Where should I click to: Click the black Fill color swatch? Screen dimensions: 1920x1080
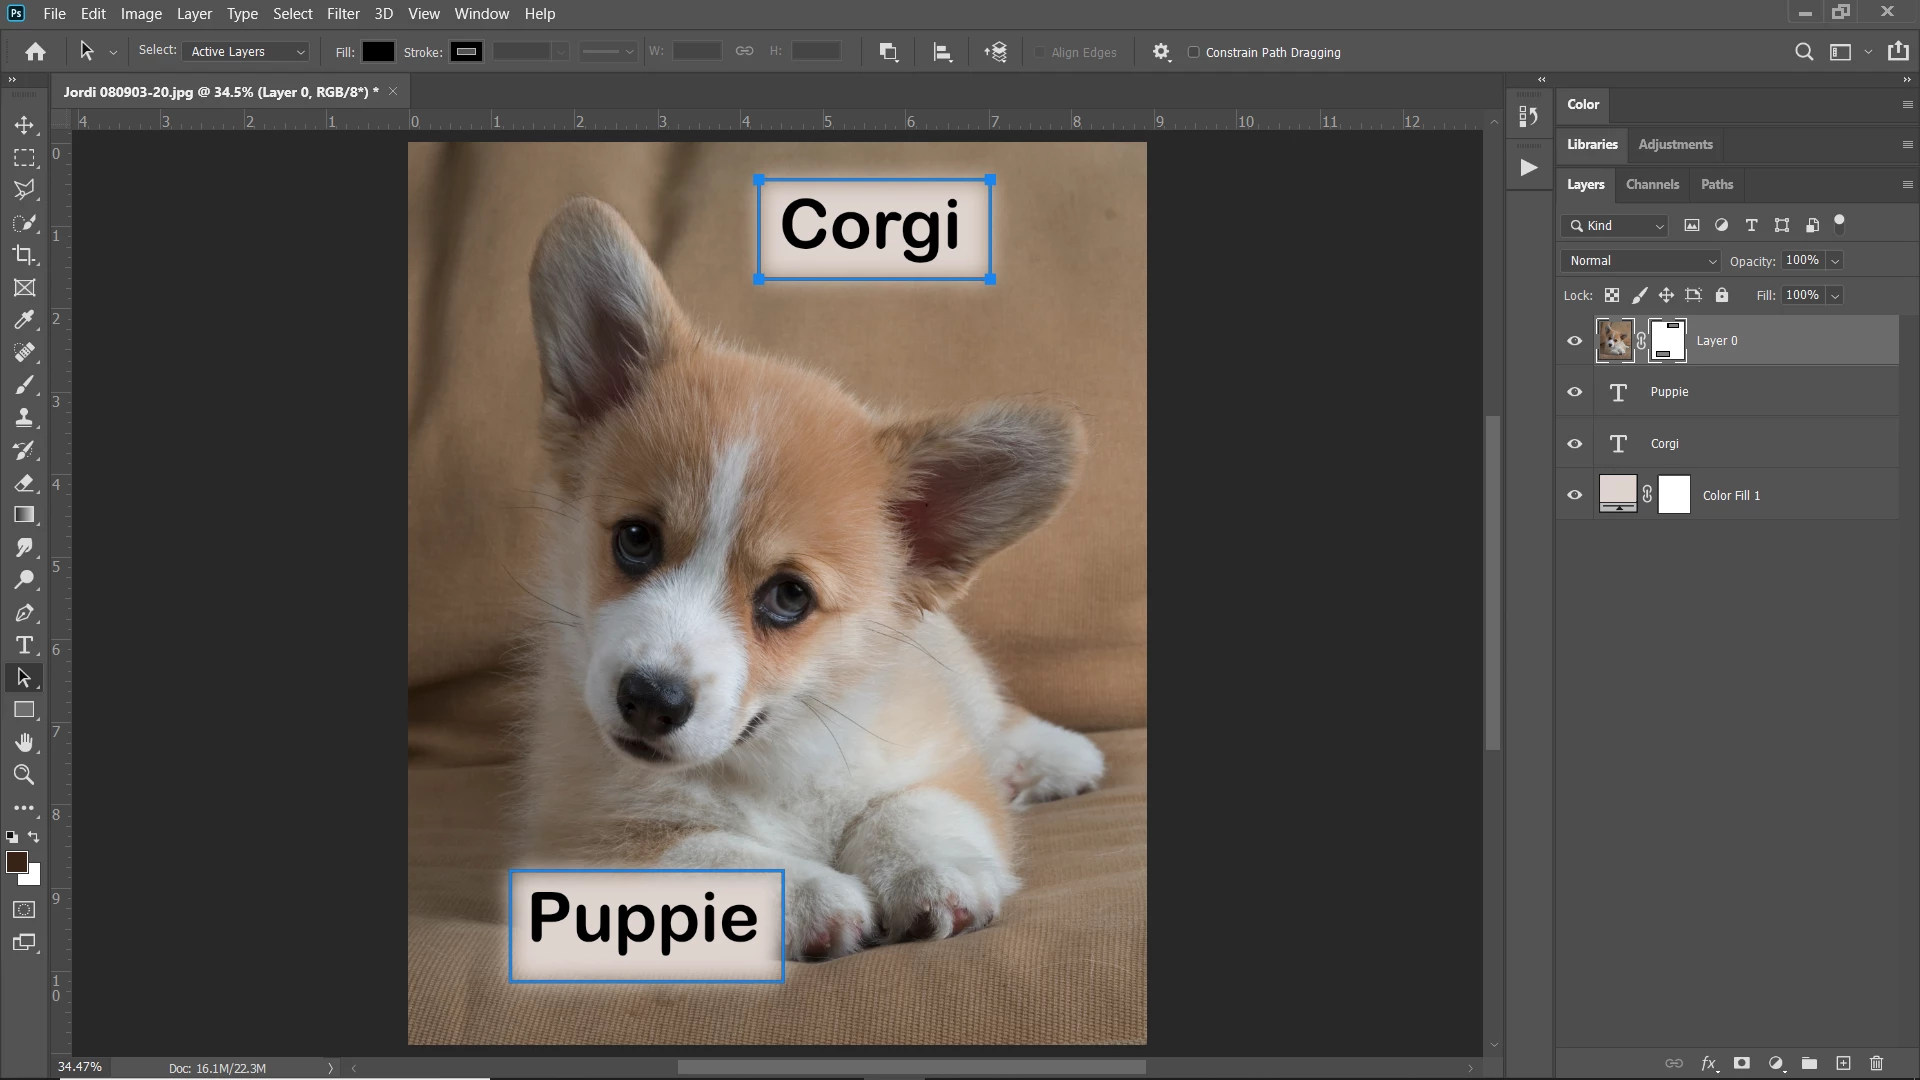378,52
